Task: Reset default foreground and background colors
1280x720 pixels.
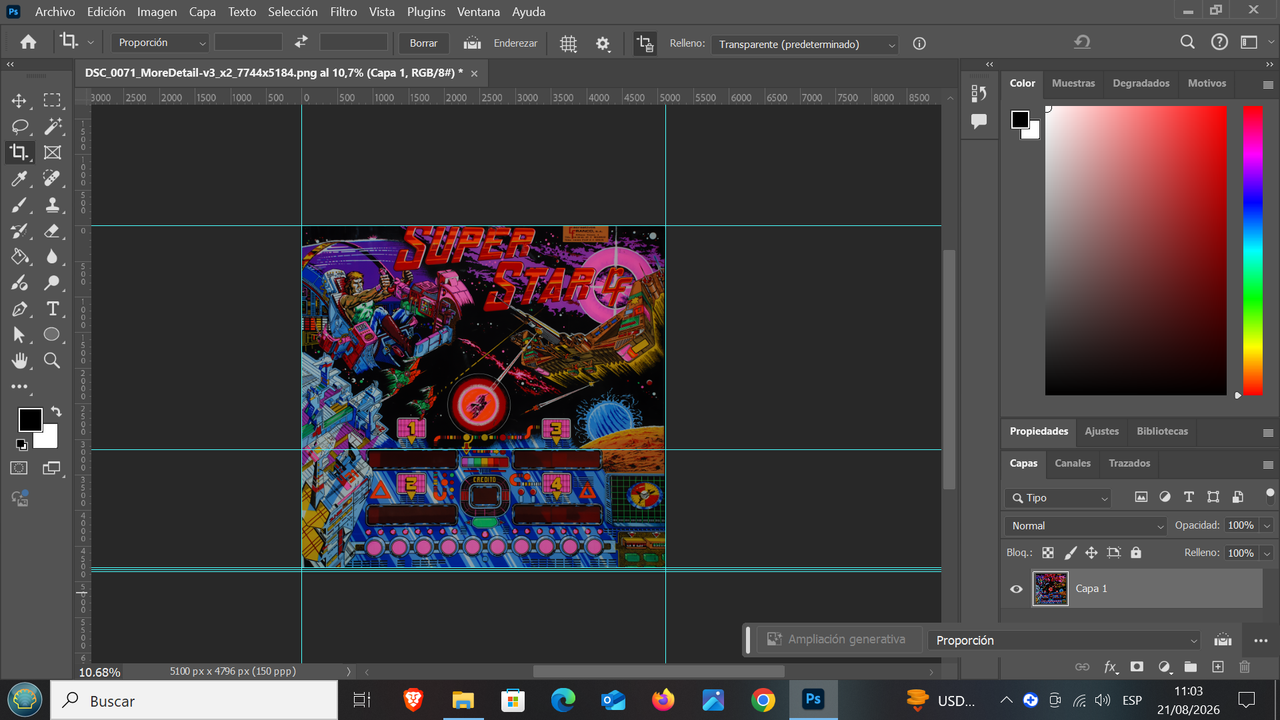Action: click(21, 444)
